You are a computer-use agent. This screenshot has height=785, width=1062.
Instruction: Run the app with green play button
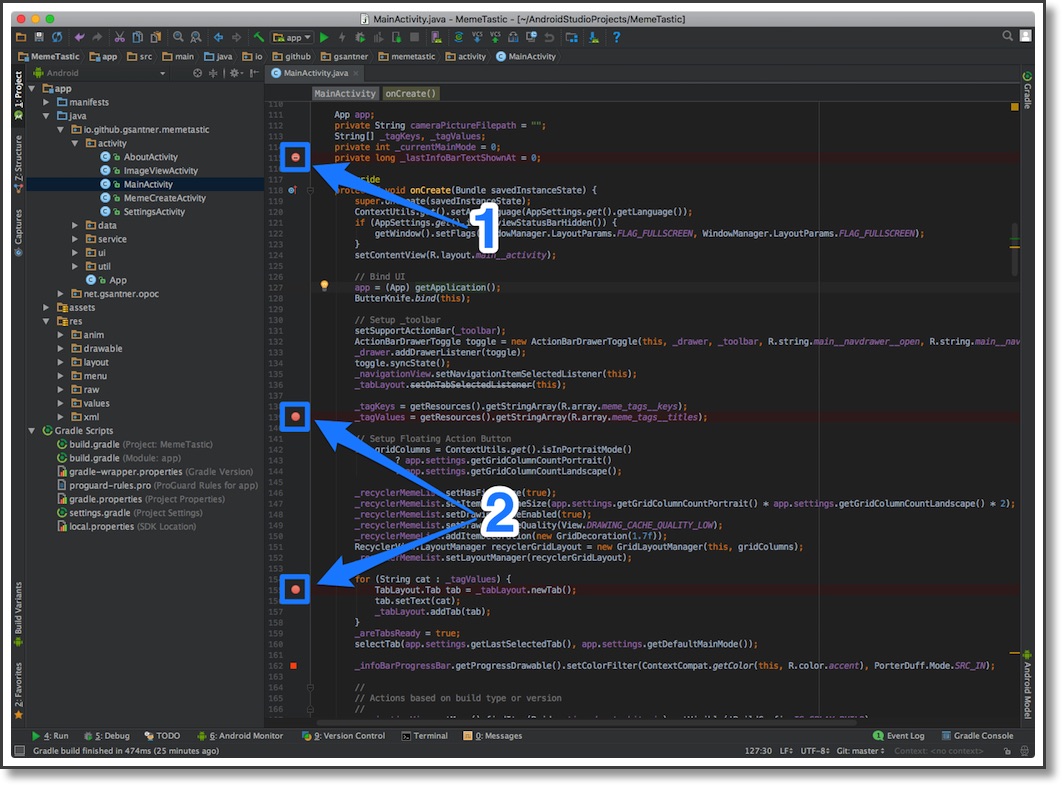324,37
